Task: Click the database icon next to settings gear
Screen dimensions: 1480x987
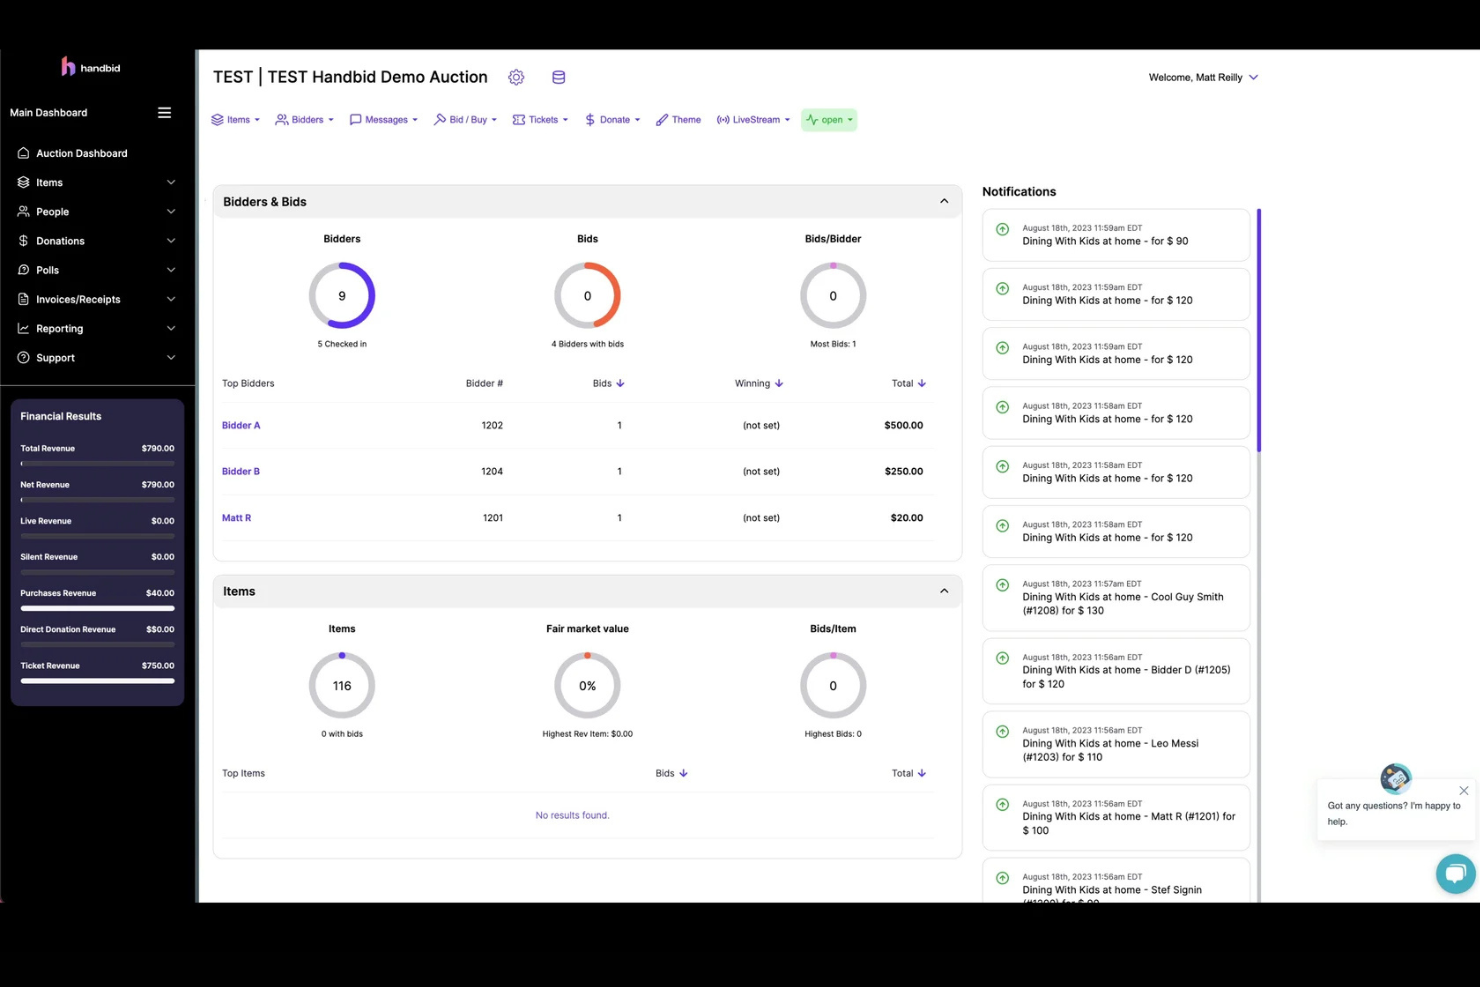Action: (x=558, y=77)
